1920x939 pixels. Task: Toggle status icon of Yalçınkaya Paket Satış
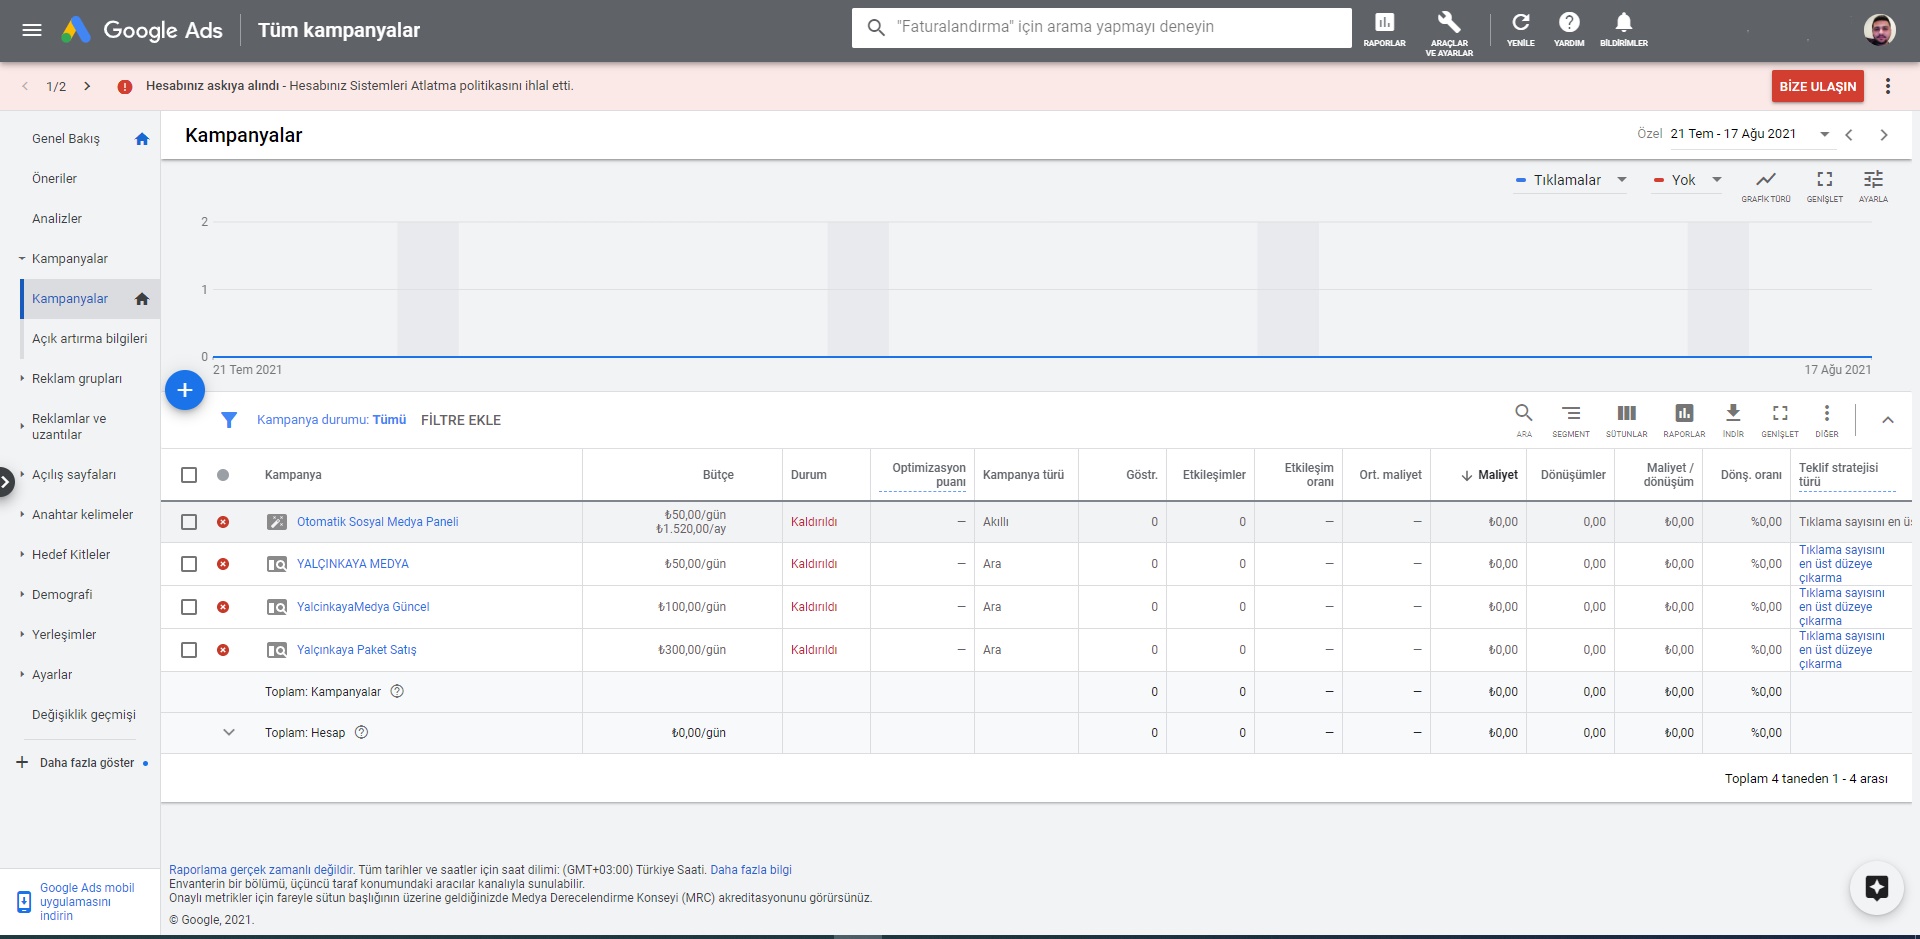223,650
